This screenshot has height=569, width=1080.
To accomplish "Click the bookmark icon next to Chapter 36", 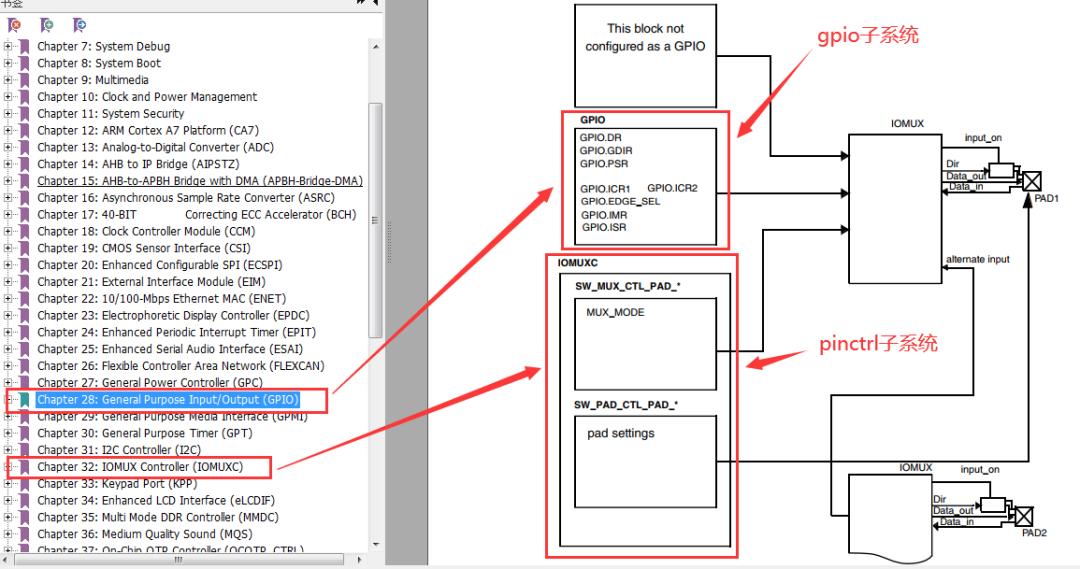I will 25,534.
